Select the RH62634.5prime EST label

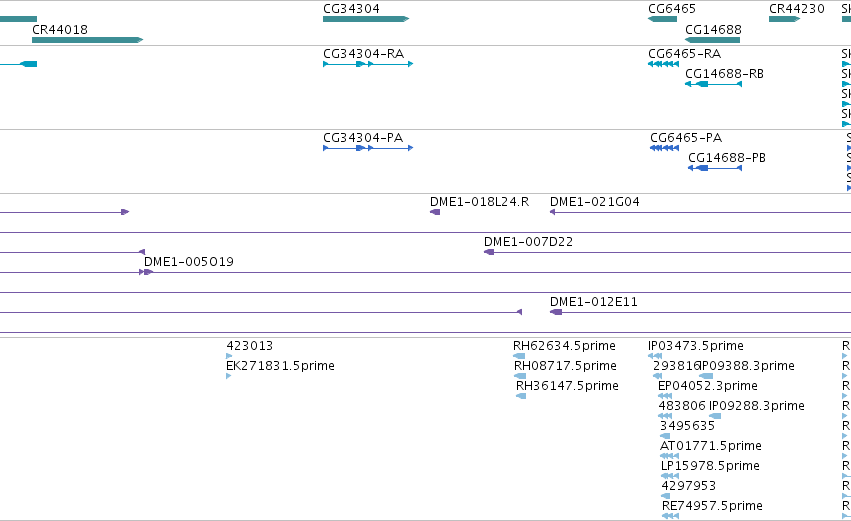[x=564, y=346]
